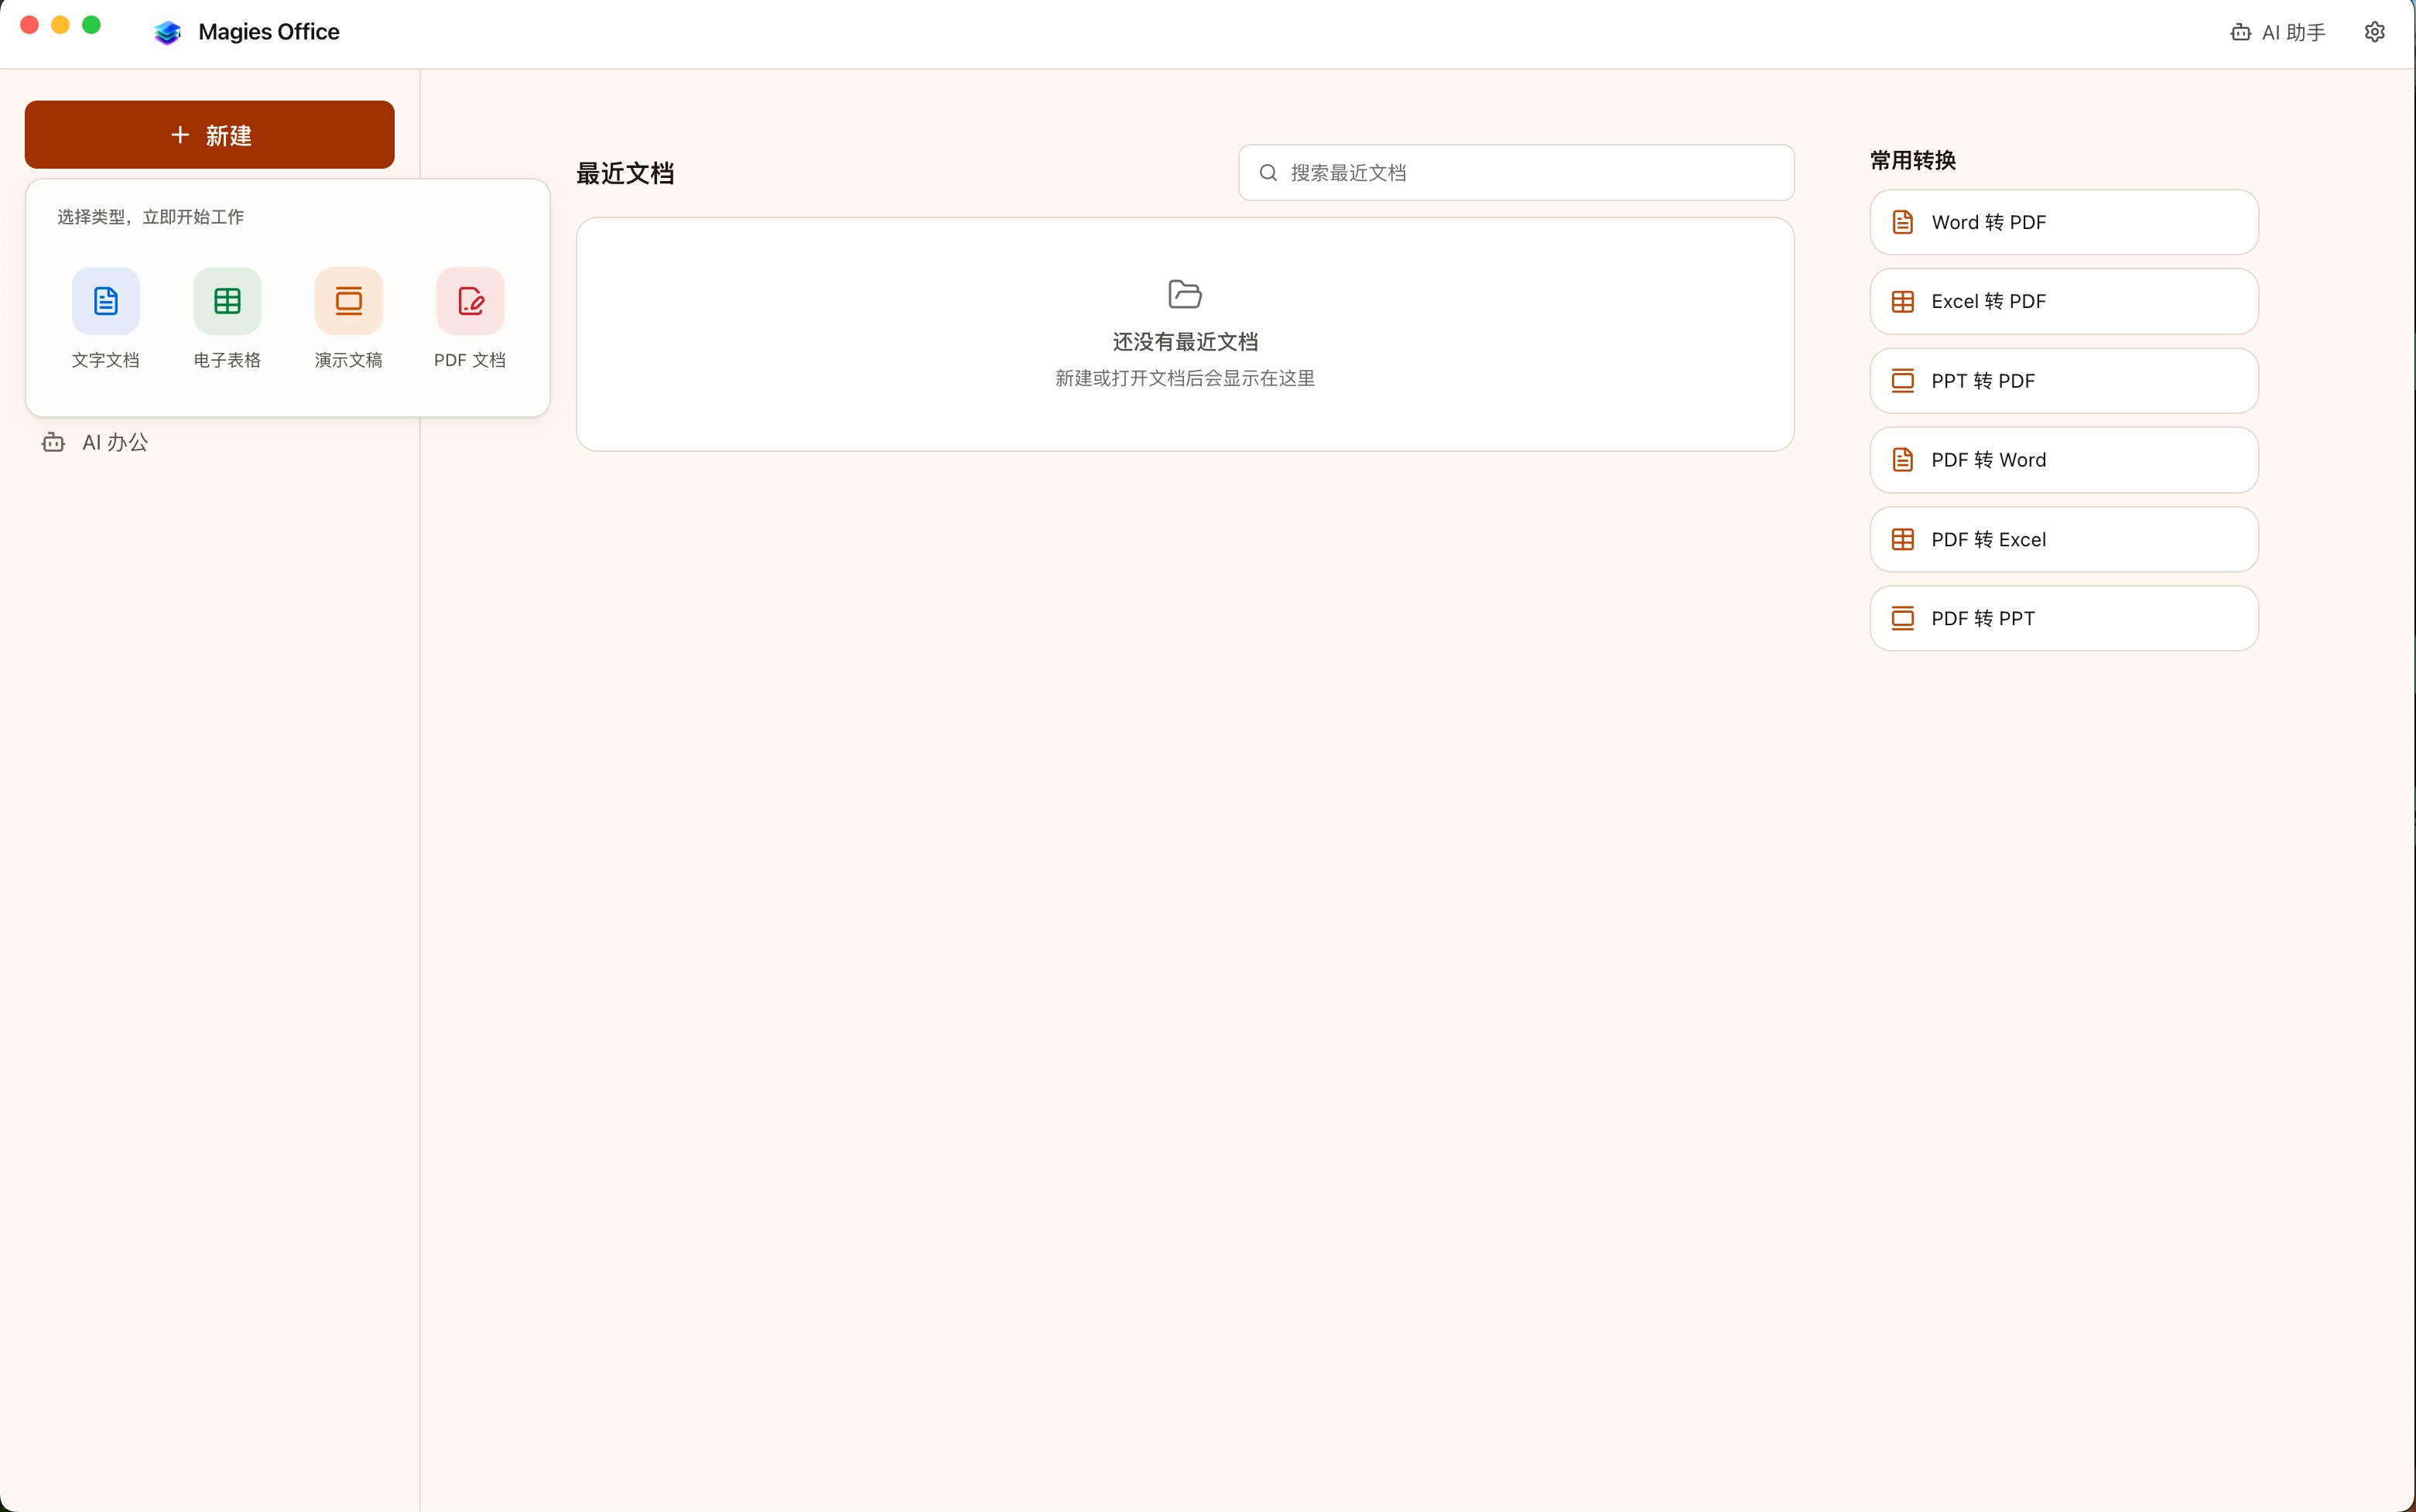The height and width of the screenshot is (1512, 2416).
Task: Click the document icon on Word 转 PDF
Action: point(1903,222)
